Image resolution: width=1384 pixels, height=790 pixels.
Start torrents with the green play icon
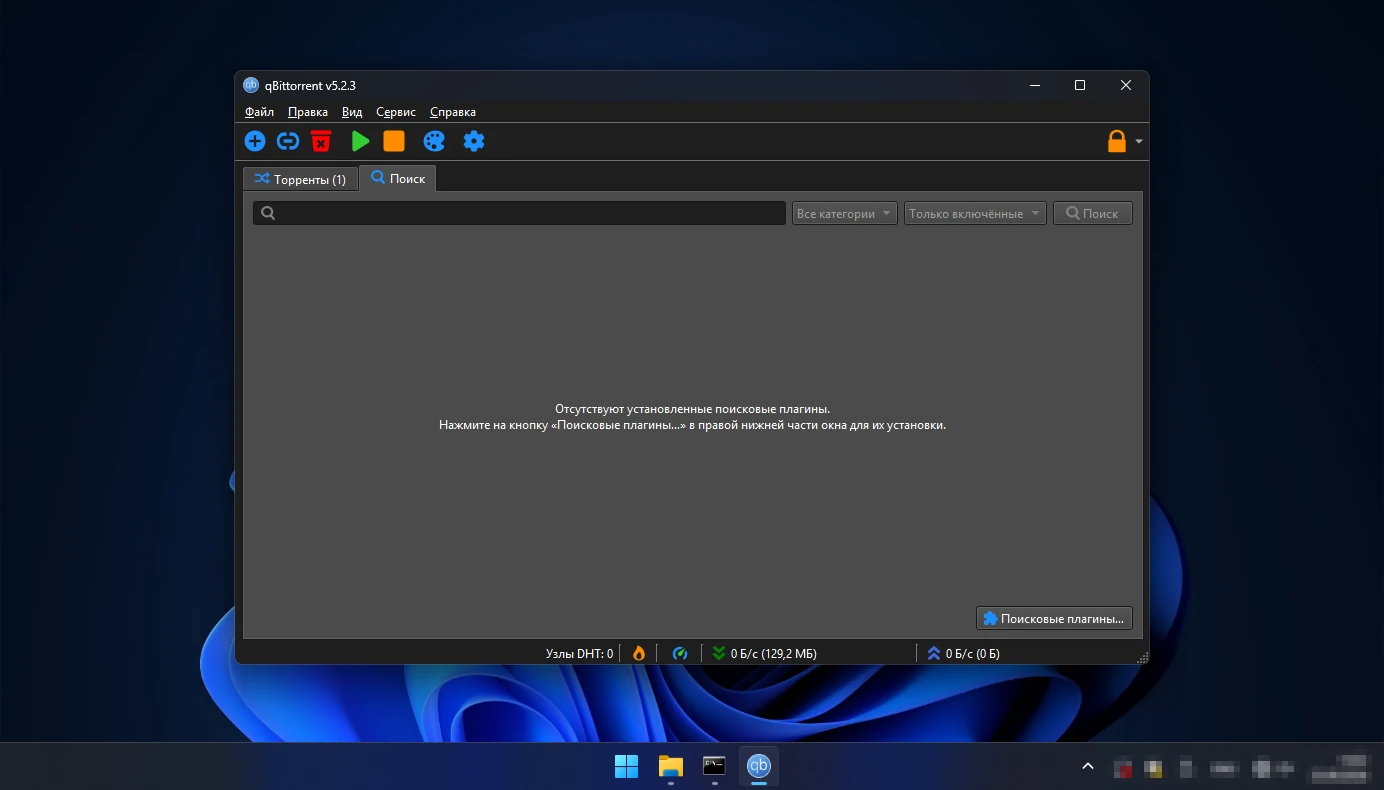pos(361,141)
